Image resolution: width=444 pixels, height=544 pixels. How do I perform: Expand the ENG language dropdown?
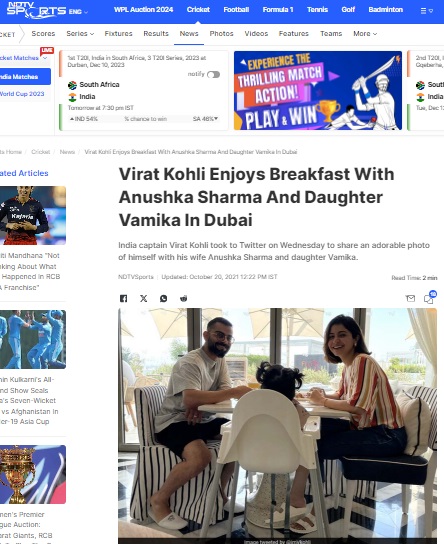(x=78, y=12)
